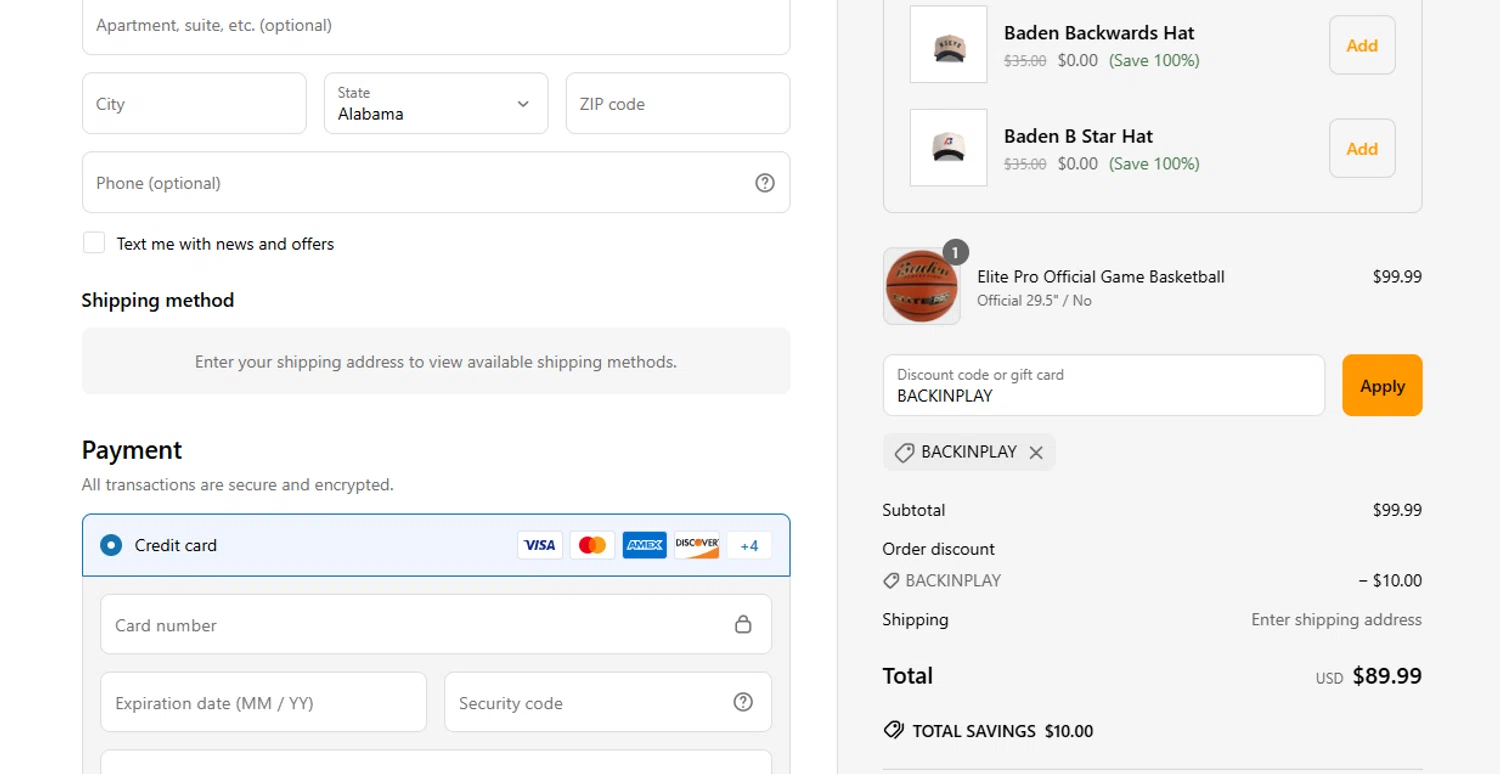Click the Visa card logo

(540, 545)
